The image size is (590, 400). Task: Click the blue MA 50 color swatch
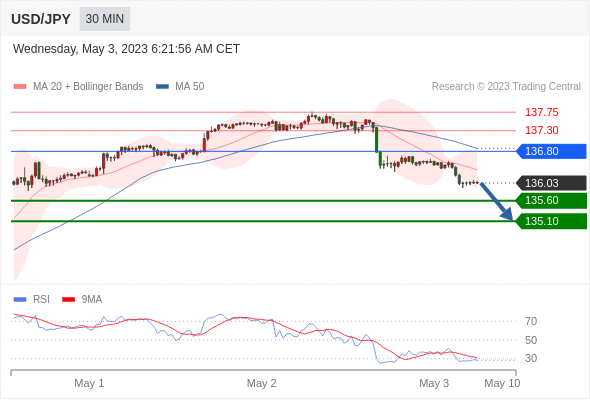click(162, 87)
